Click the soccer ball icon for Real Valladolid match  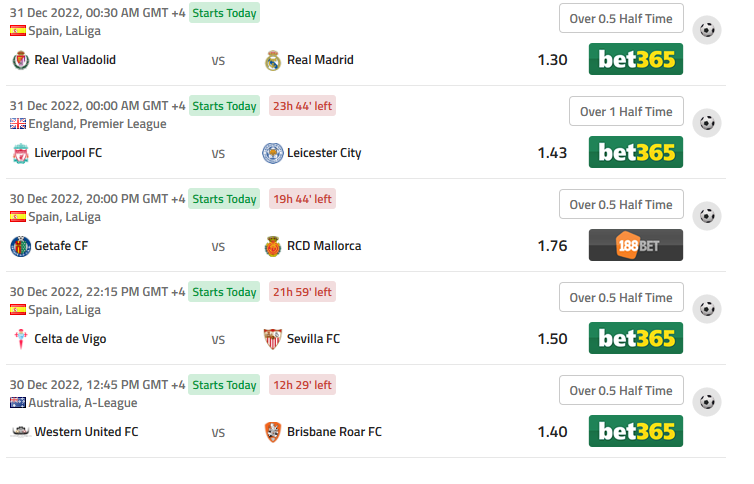pos(707,30)
